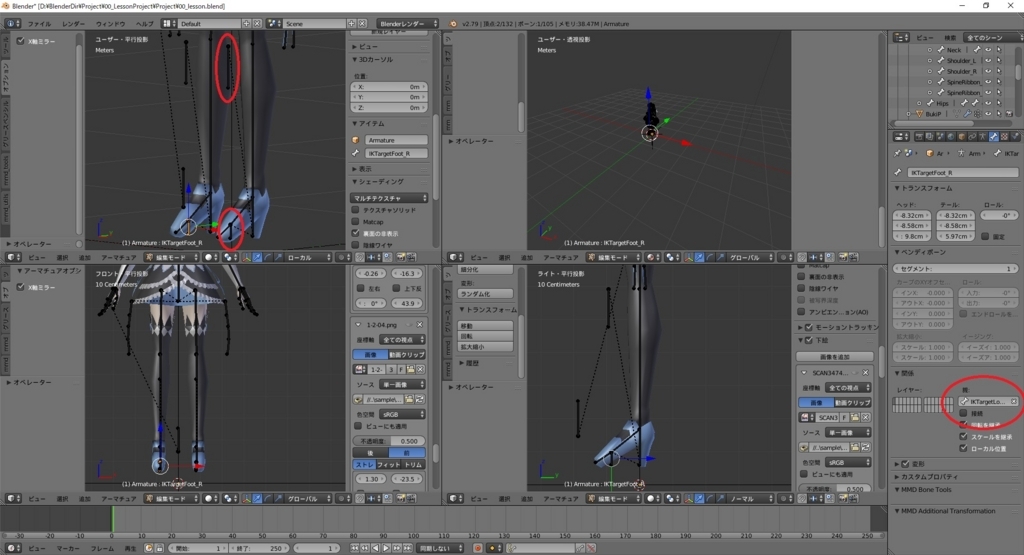Screen dimensions: 1024x555
Task: Click the 画像を追加 button
Action: (835, 357)
